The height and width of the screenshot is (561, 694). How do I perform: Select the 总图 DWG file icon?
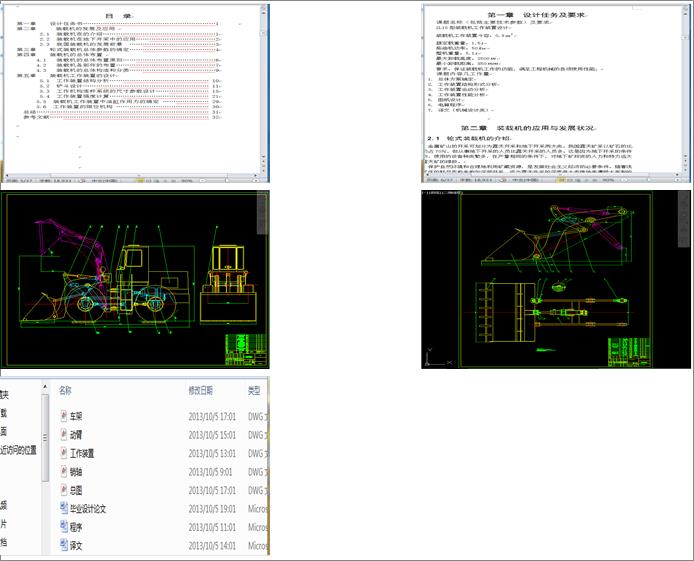64,490
